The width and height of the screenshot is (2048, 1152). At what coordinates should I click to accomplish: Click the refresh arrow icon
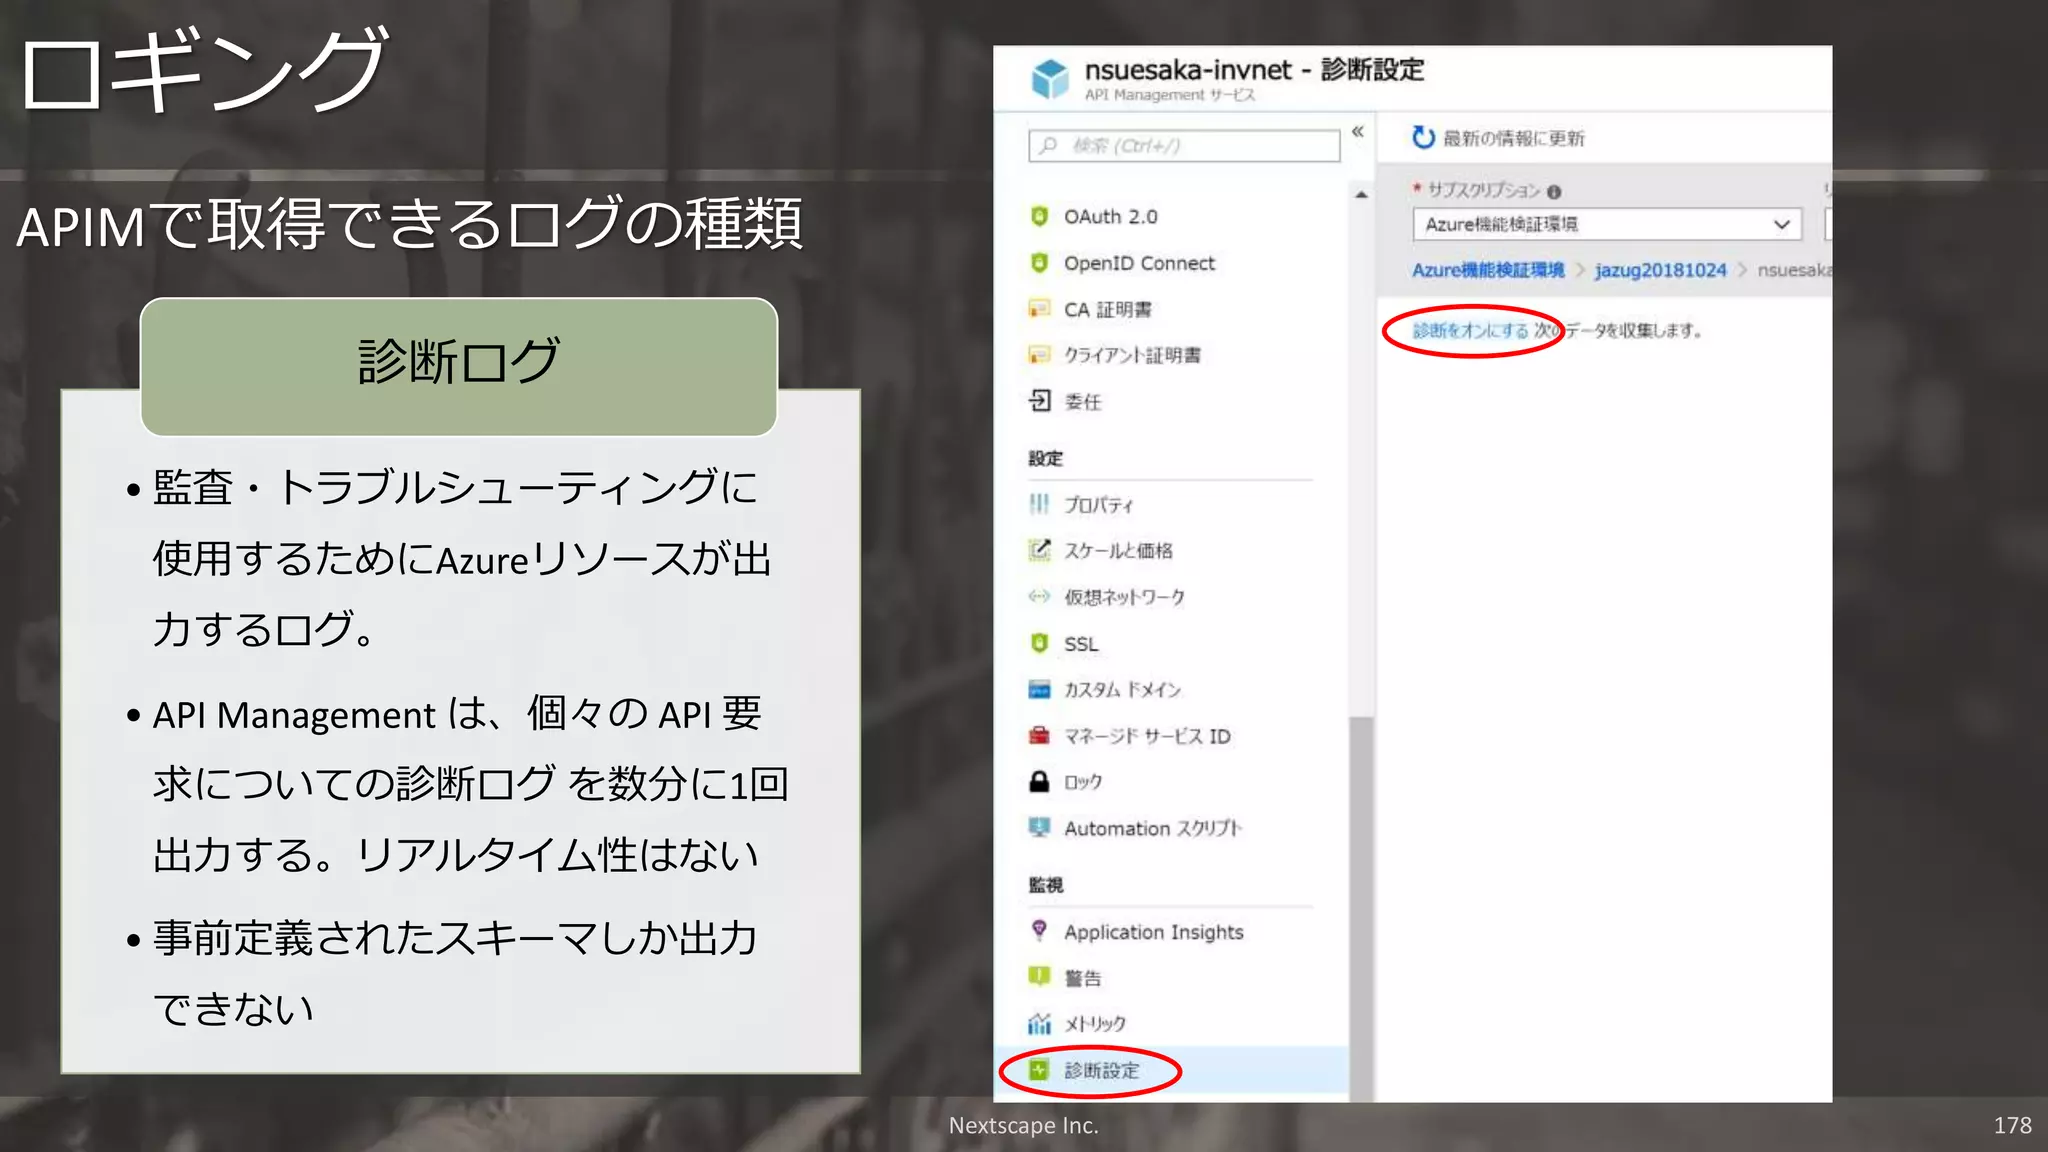coord(1423,137)
